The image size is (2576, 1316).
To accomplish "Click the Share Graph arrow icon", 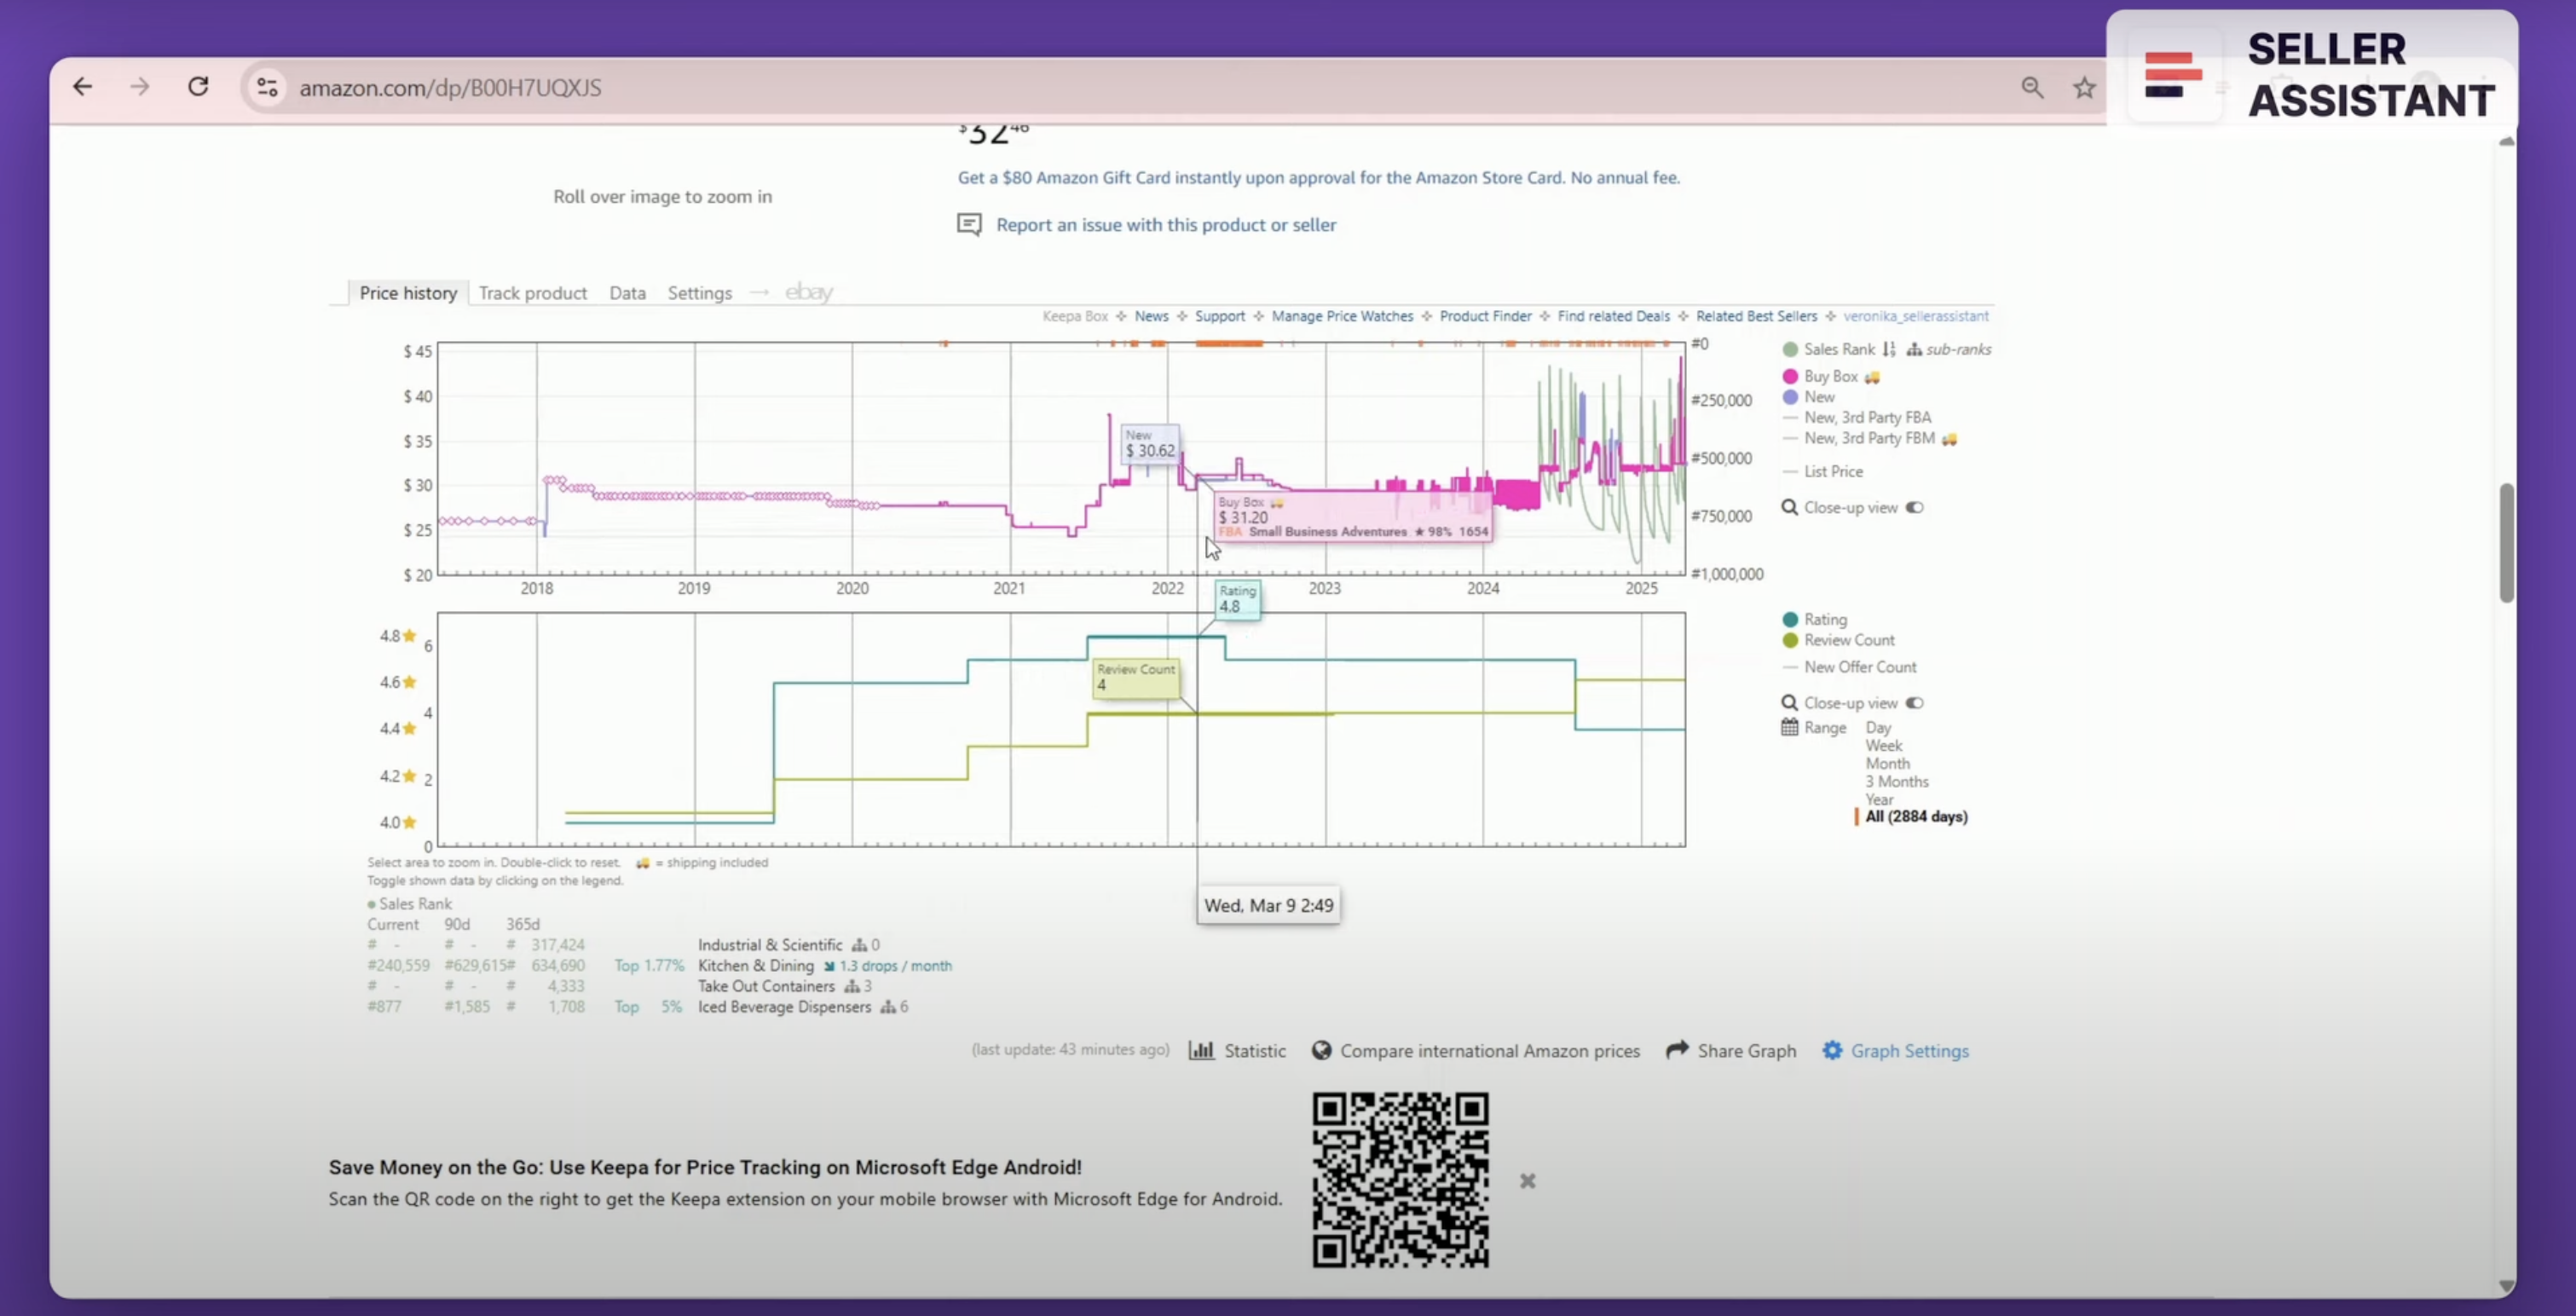I will (x=1677, y=1050).
